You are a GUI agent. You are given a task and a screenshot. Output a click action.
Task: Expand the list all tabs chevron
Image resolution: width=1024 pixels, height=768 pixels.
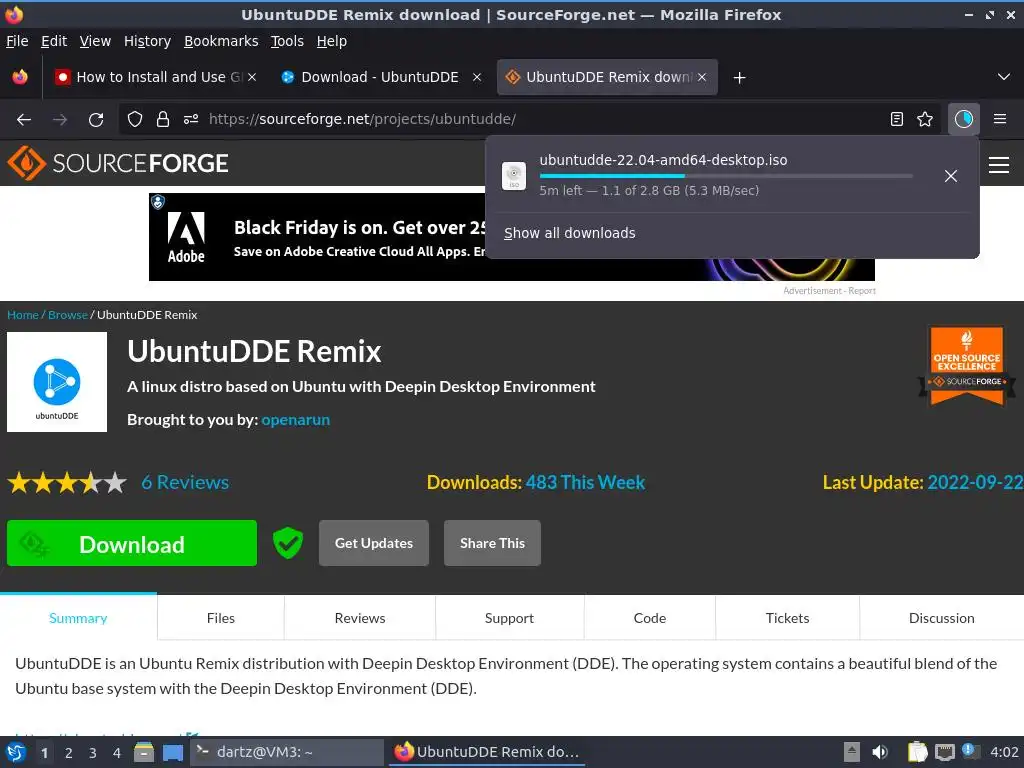click(x=1004, y=77)
